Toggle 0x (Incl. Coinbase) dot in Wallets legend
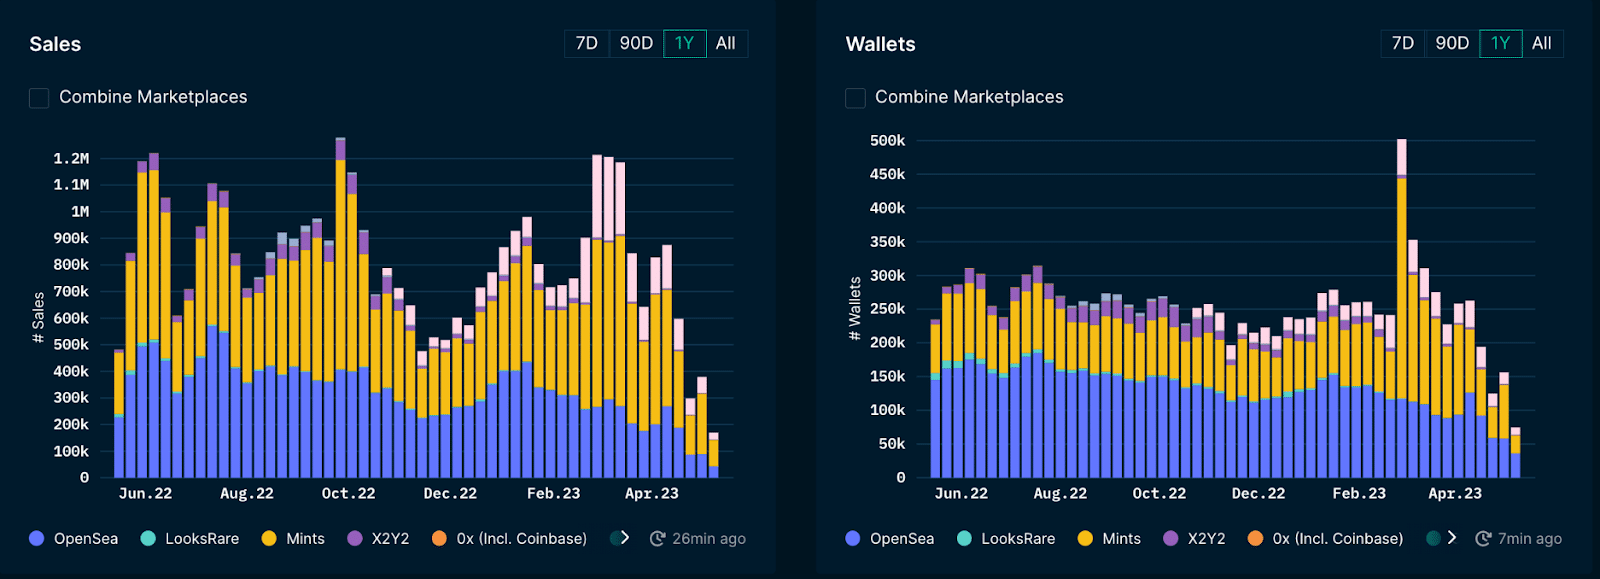The image size is (1600, 579). tap(1255, 538)
